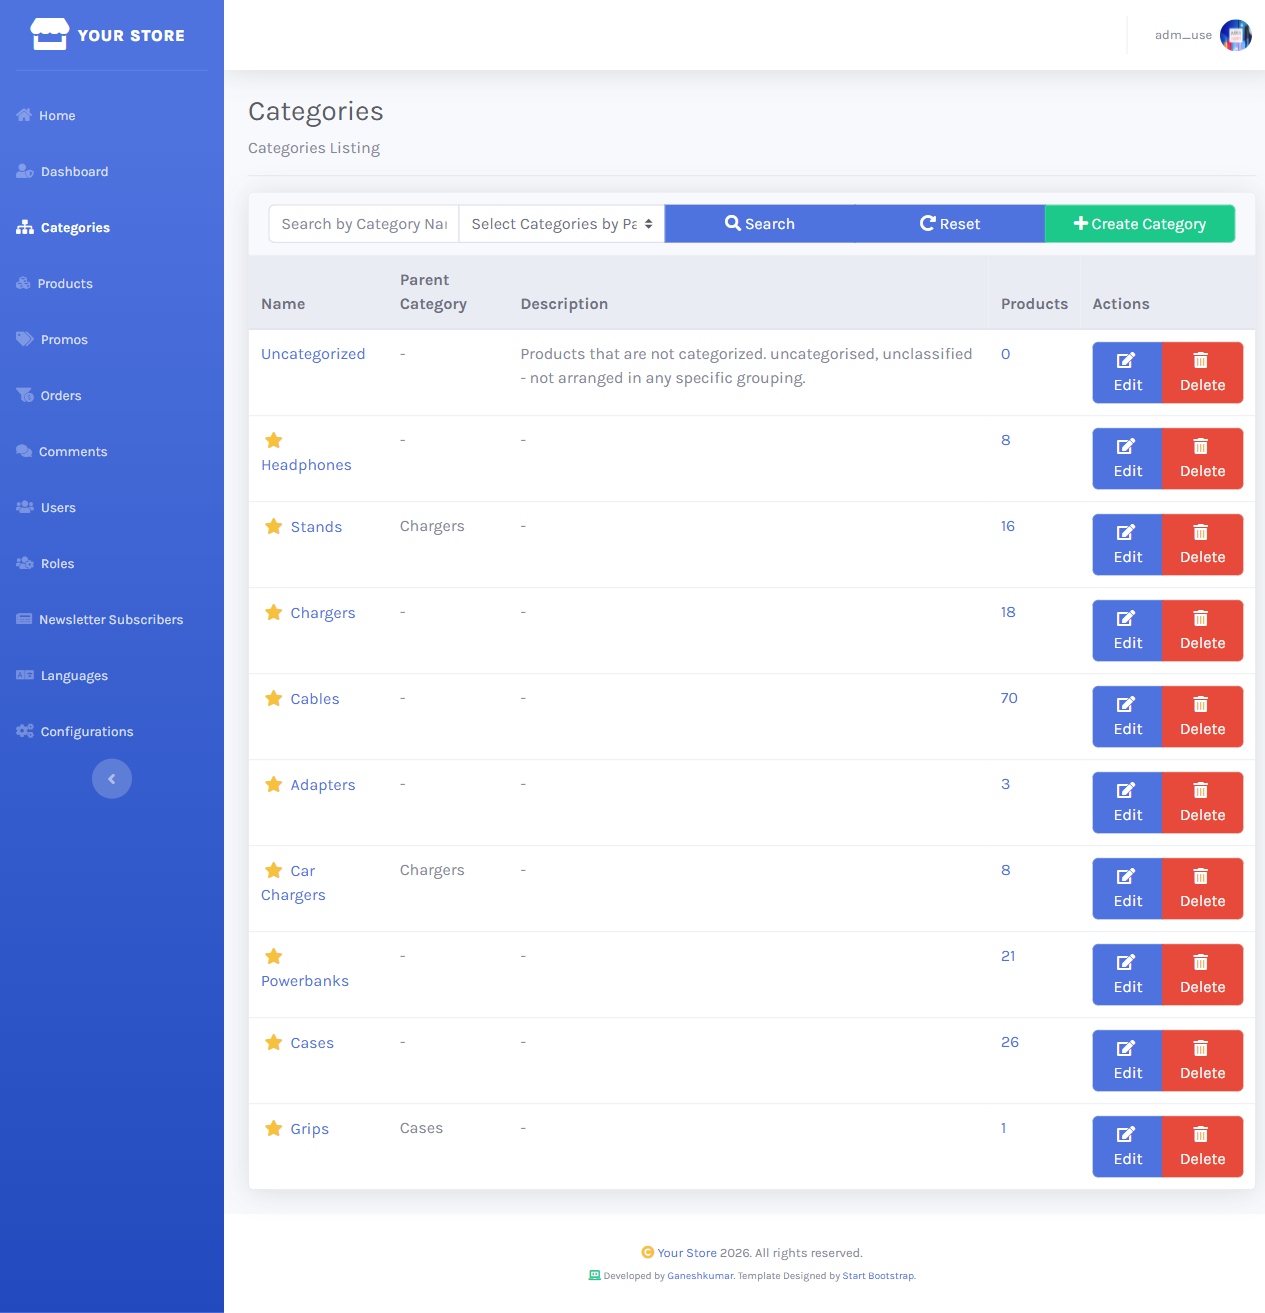This screenshot has width=1265, height=1313.
Task: Delete the Adapters category
Action: point(1202,803)
